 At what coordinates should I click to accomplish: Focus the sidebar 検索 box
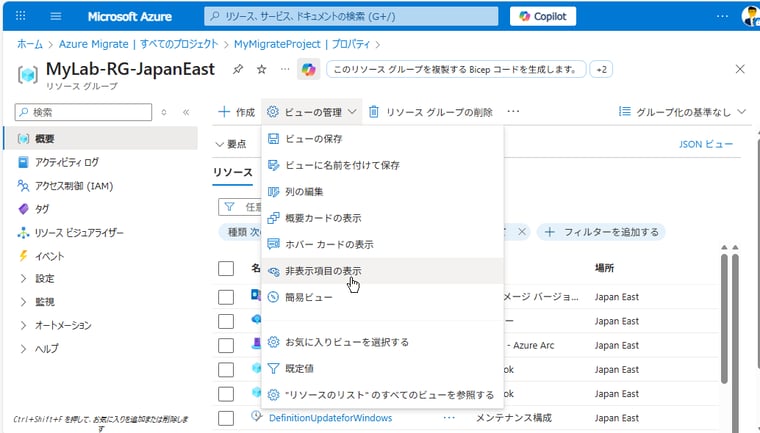coord(83,112)
